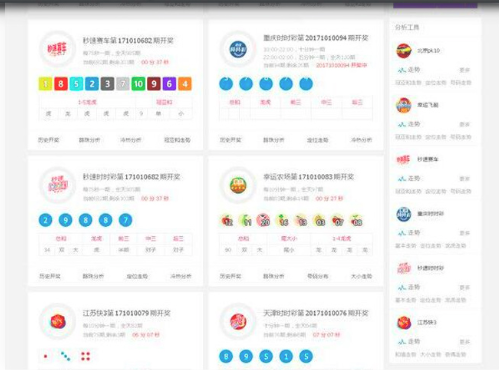Open 定位走势 in the 秒速时时彩 card
This screenshot has width=499, height=370.
coord(137,276)
